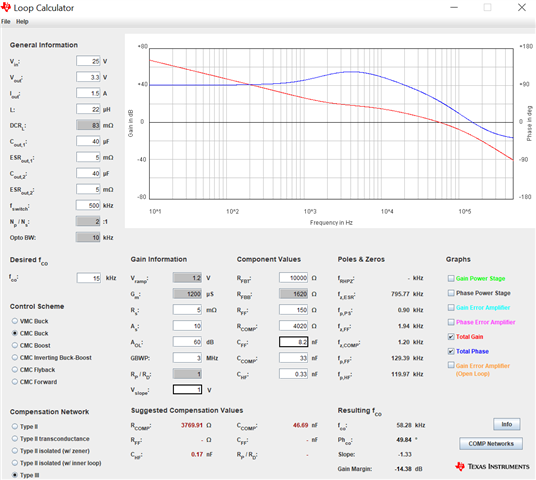Click the Slope value -1.33

click(405, 454)
